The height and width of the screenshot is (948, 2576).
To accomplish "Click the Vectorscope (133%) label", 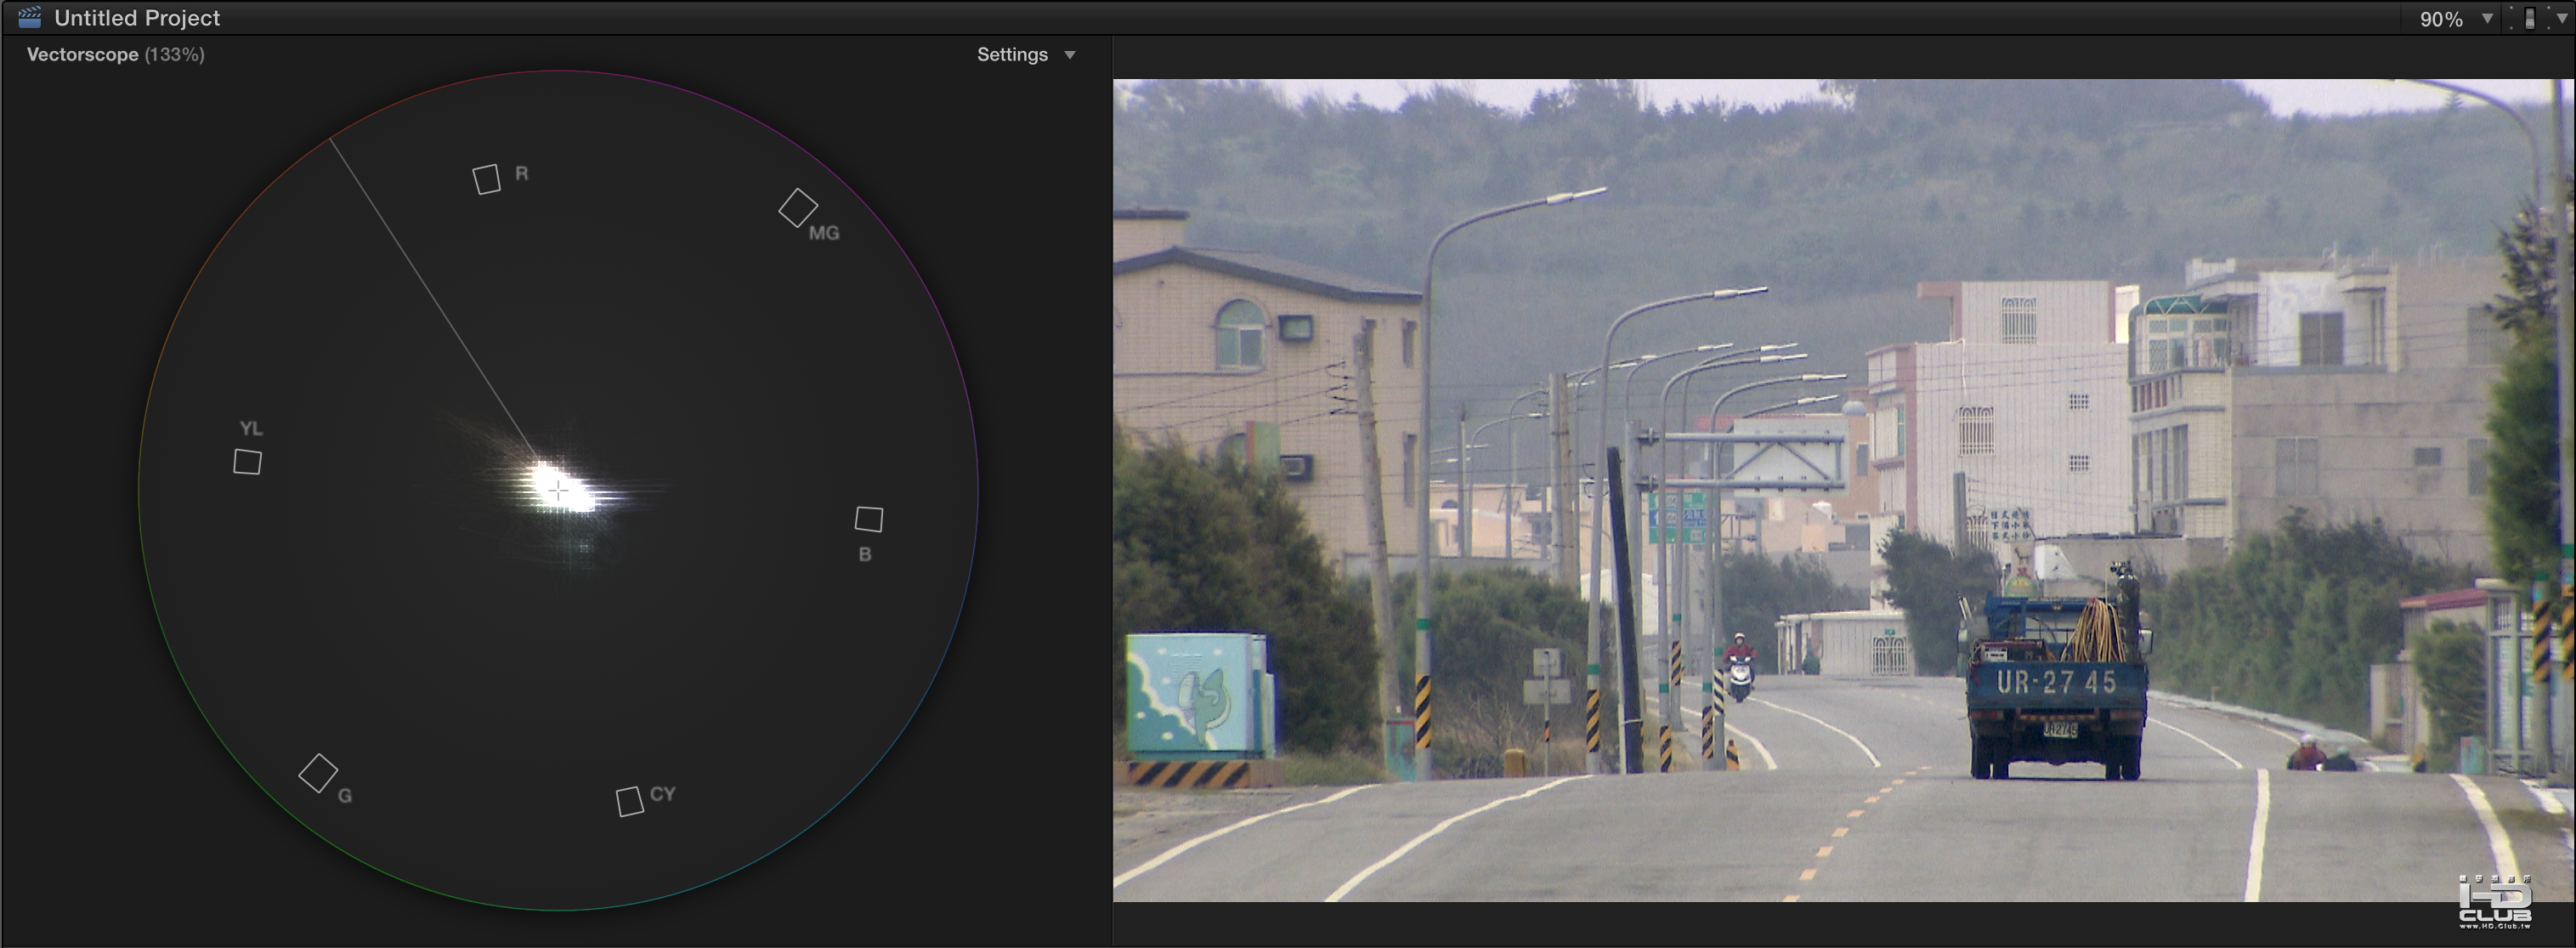I will (x=115, y=55).
